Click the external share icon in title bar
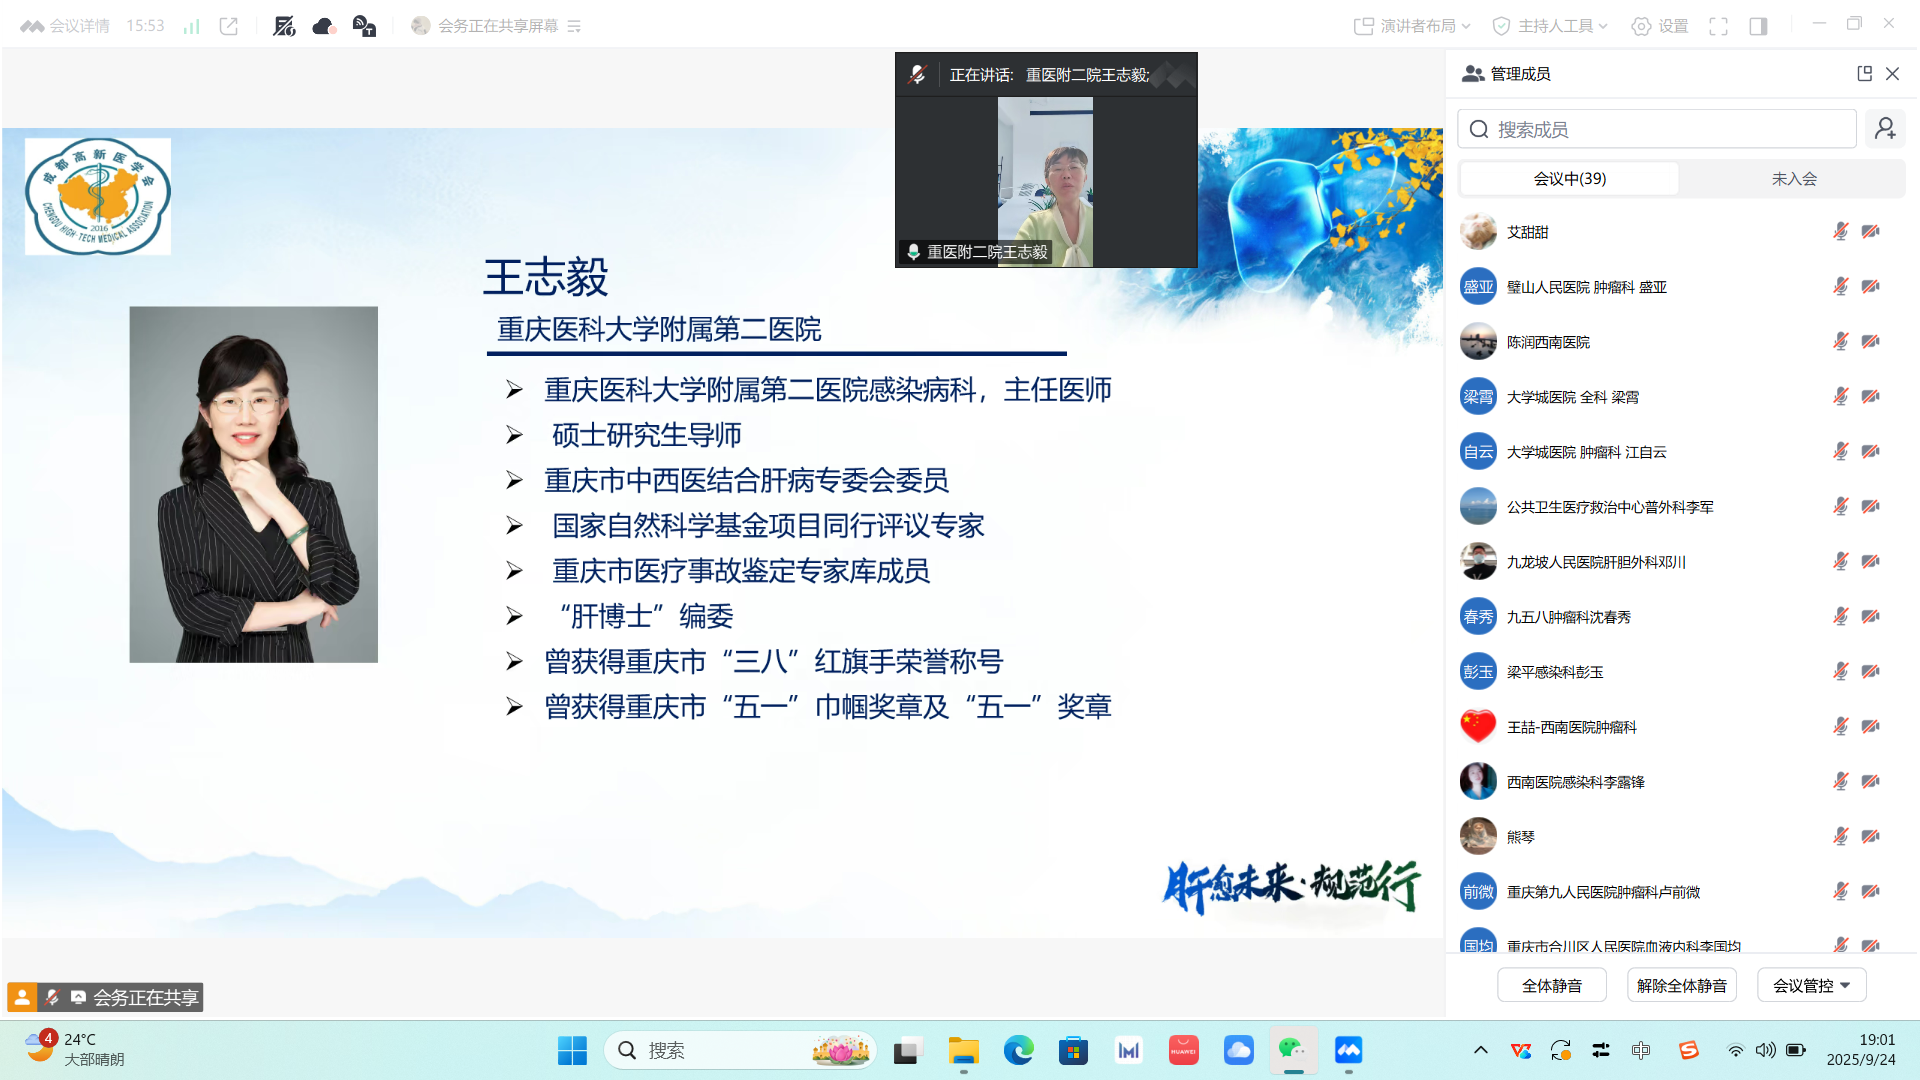This screenshot has height=1080, width=1920. pyautogui.click(x=228, y=26)
